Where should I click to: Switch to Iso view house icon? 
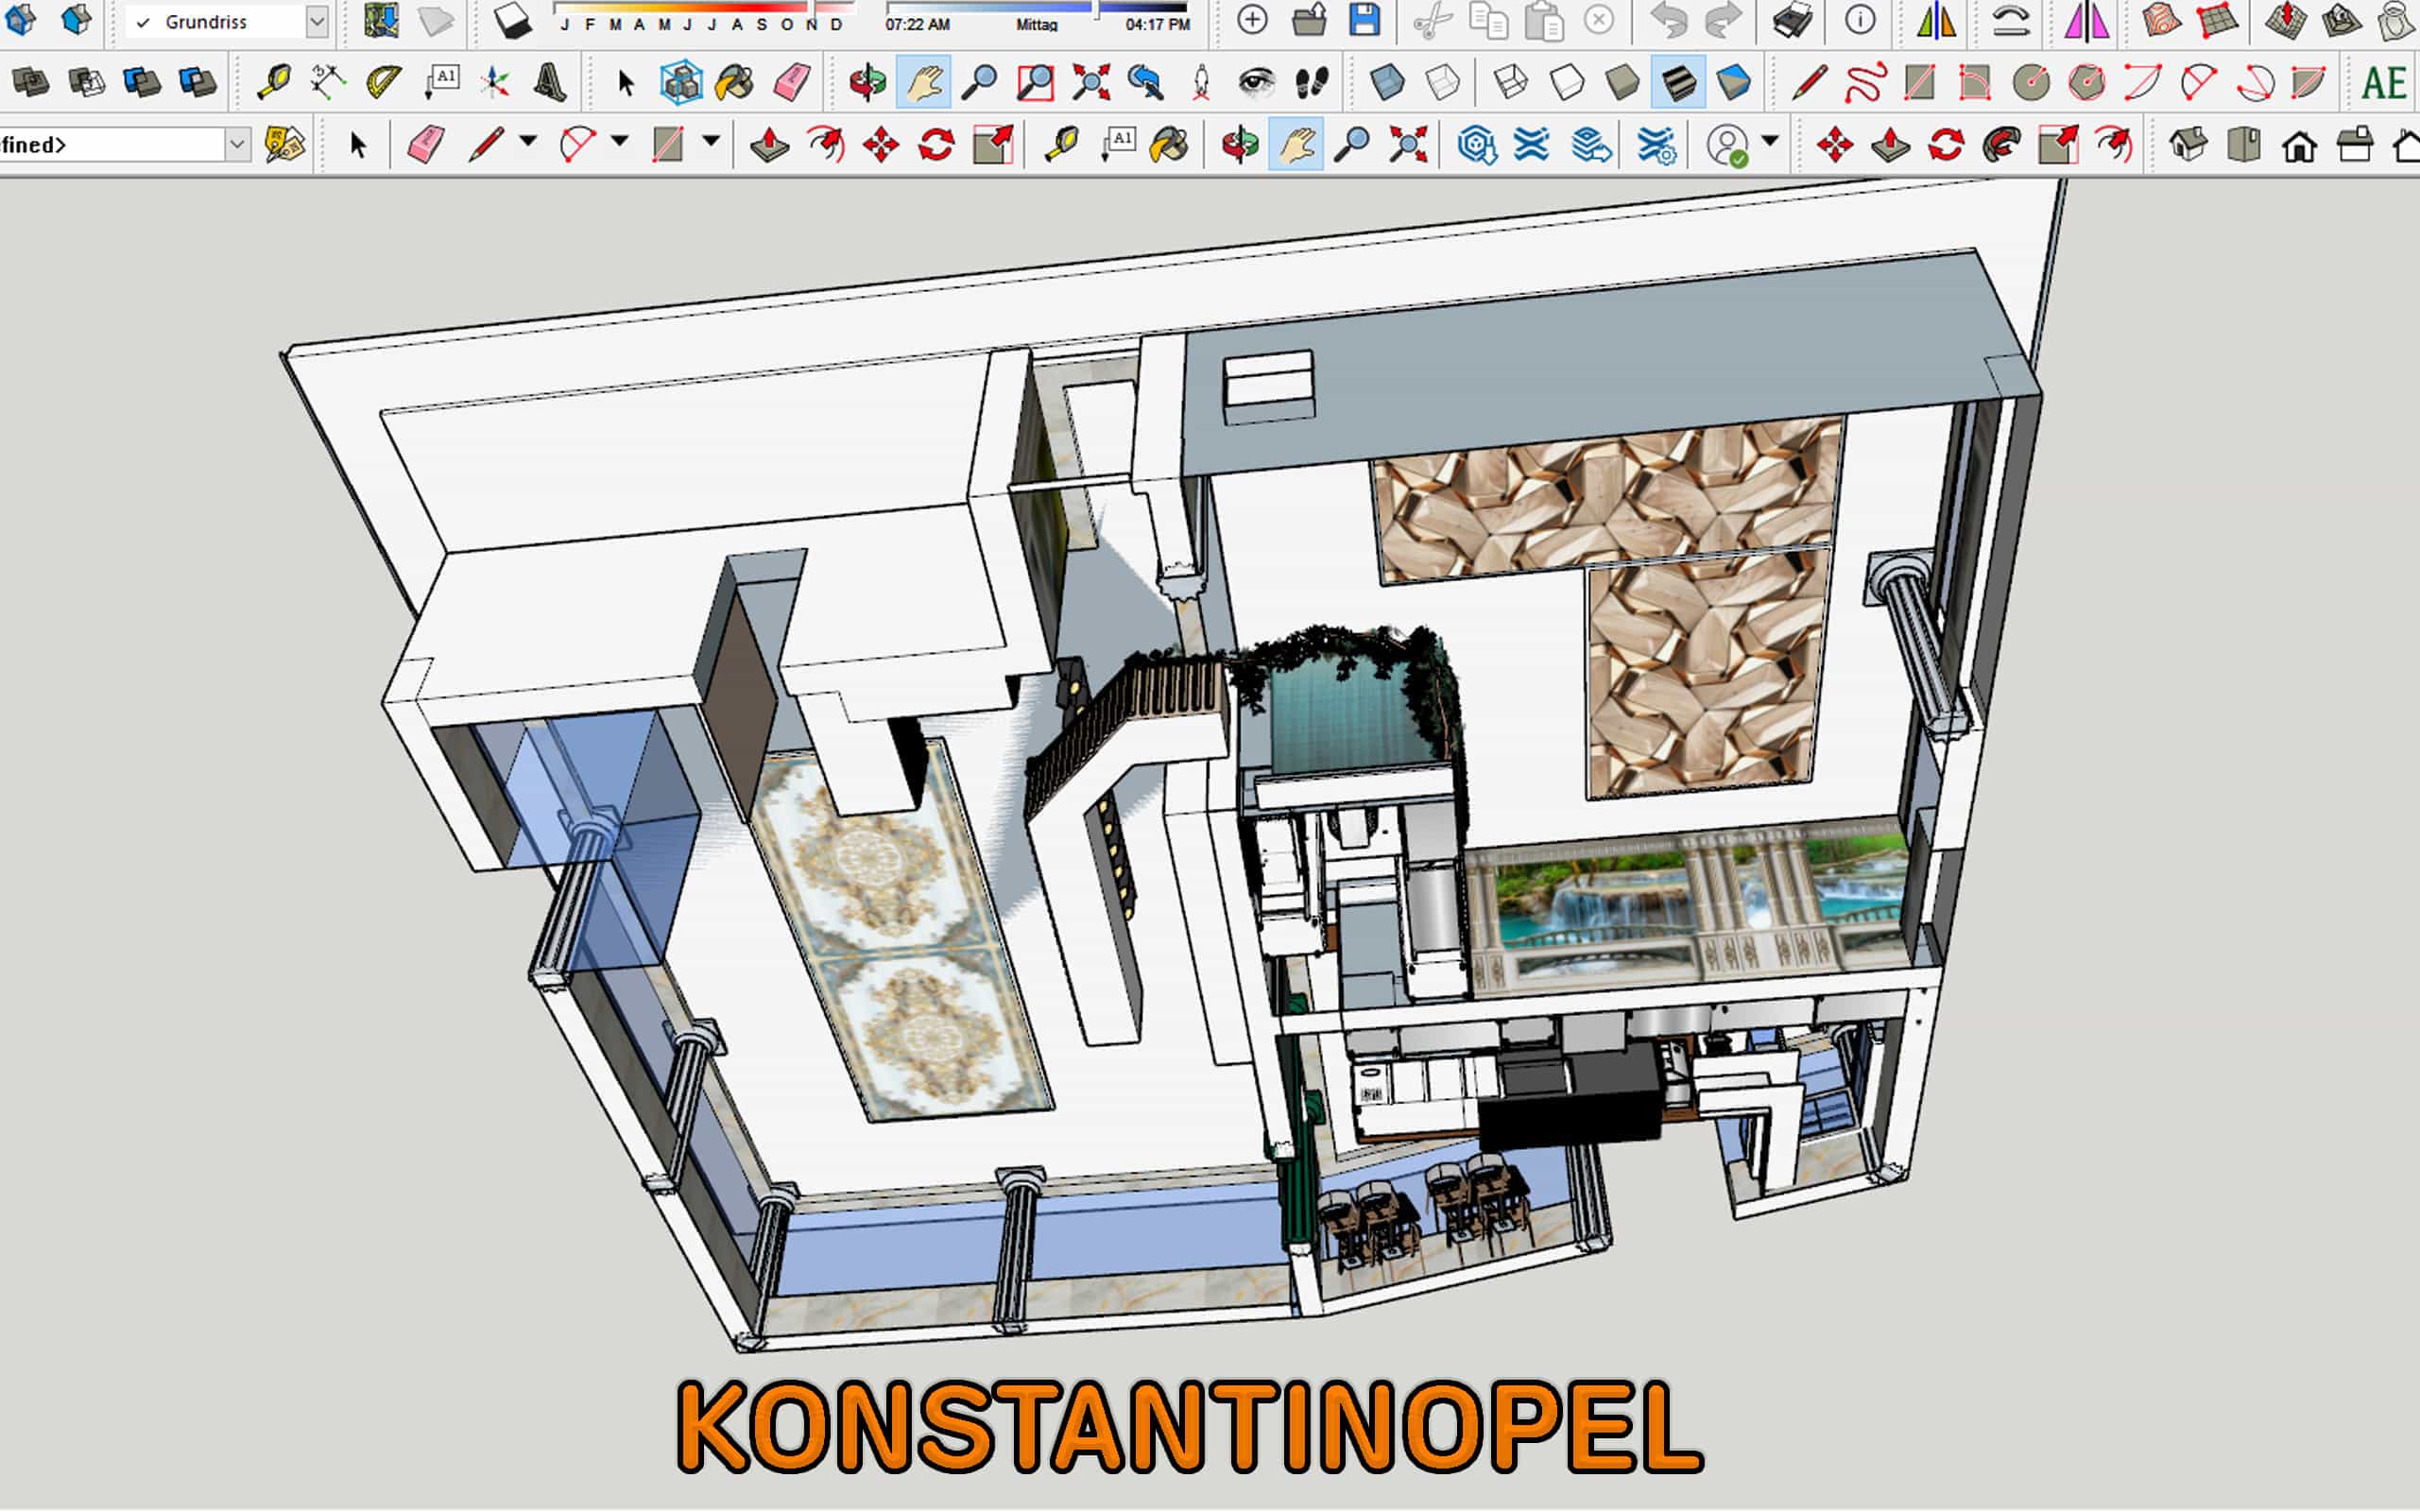pos(2188,146)
